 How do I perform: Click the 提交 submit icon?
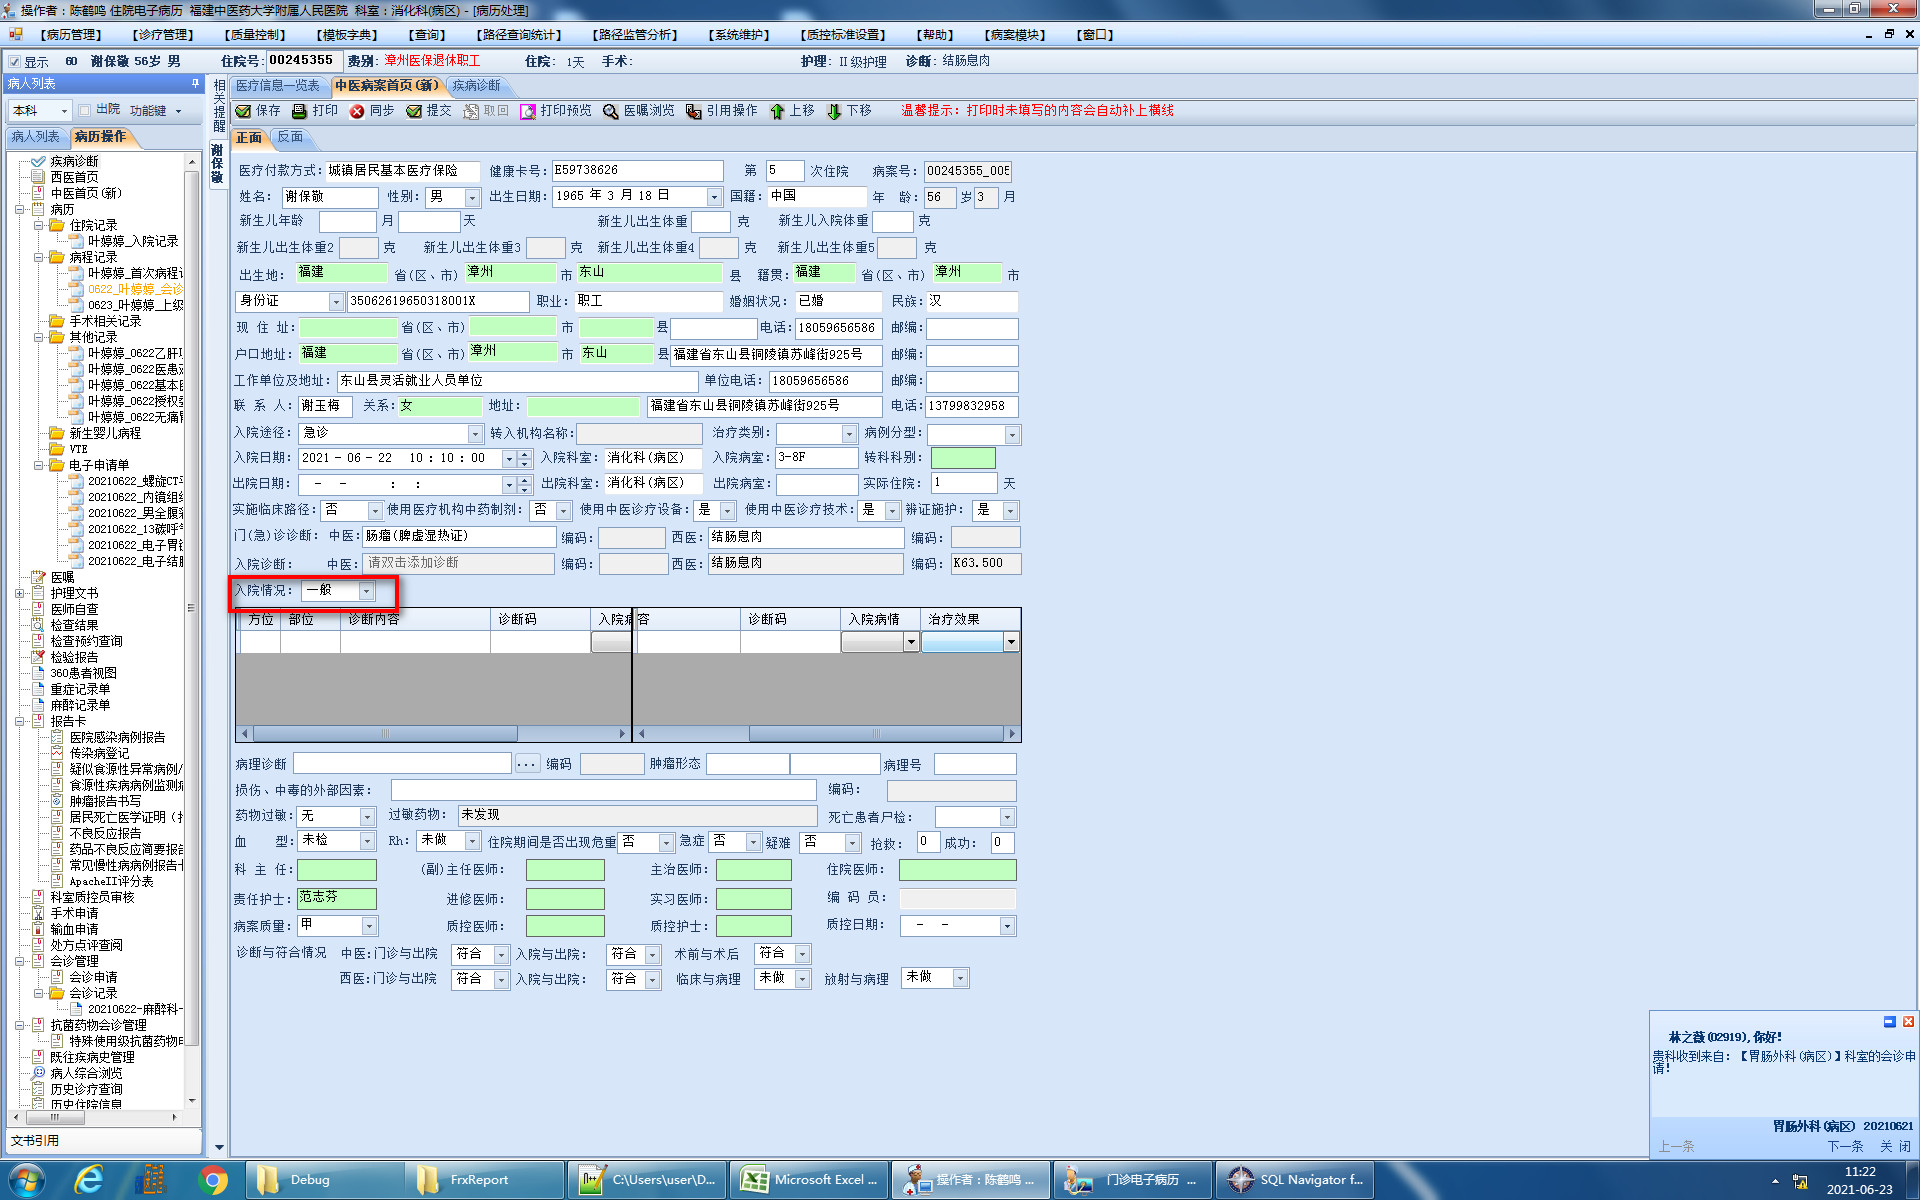[414, 111]
